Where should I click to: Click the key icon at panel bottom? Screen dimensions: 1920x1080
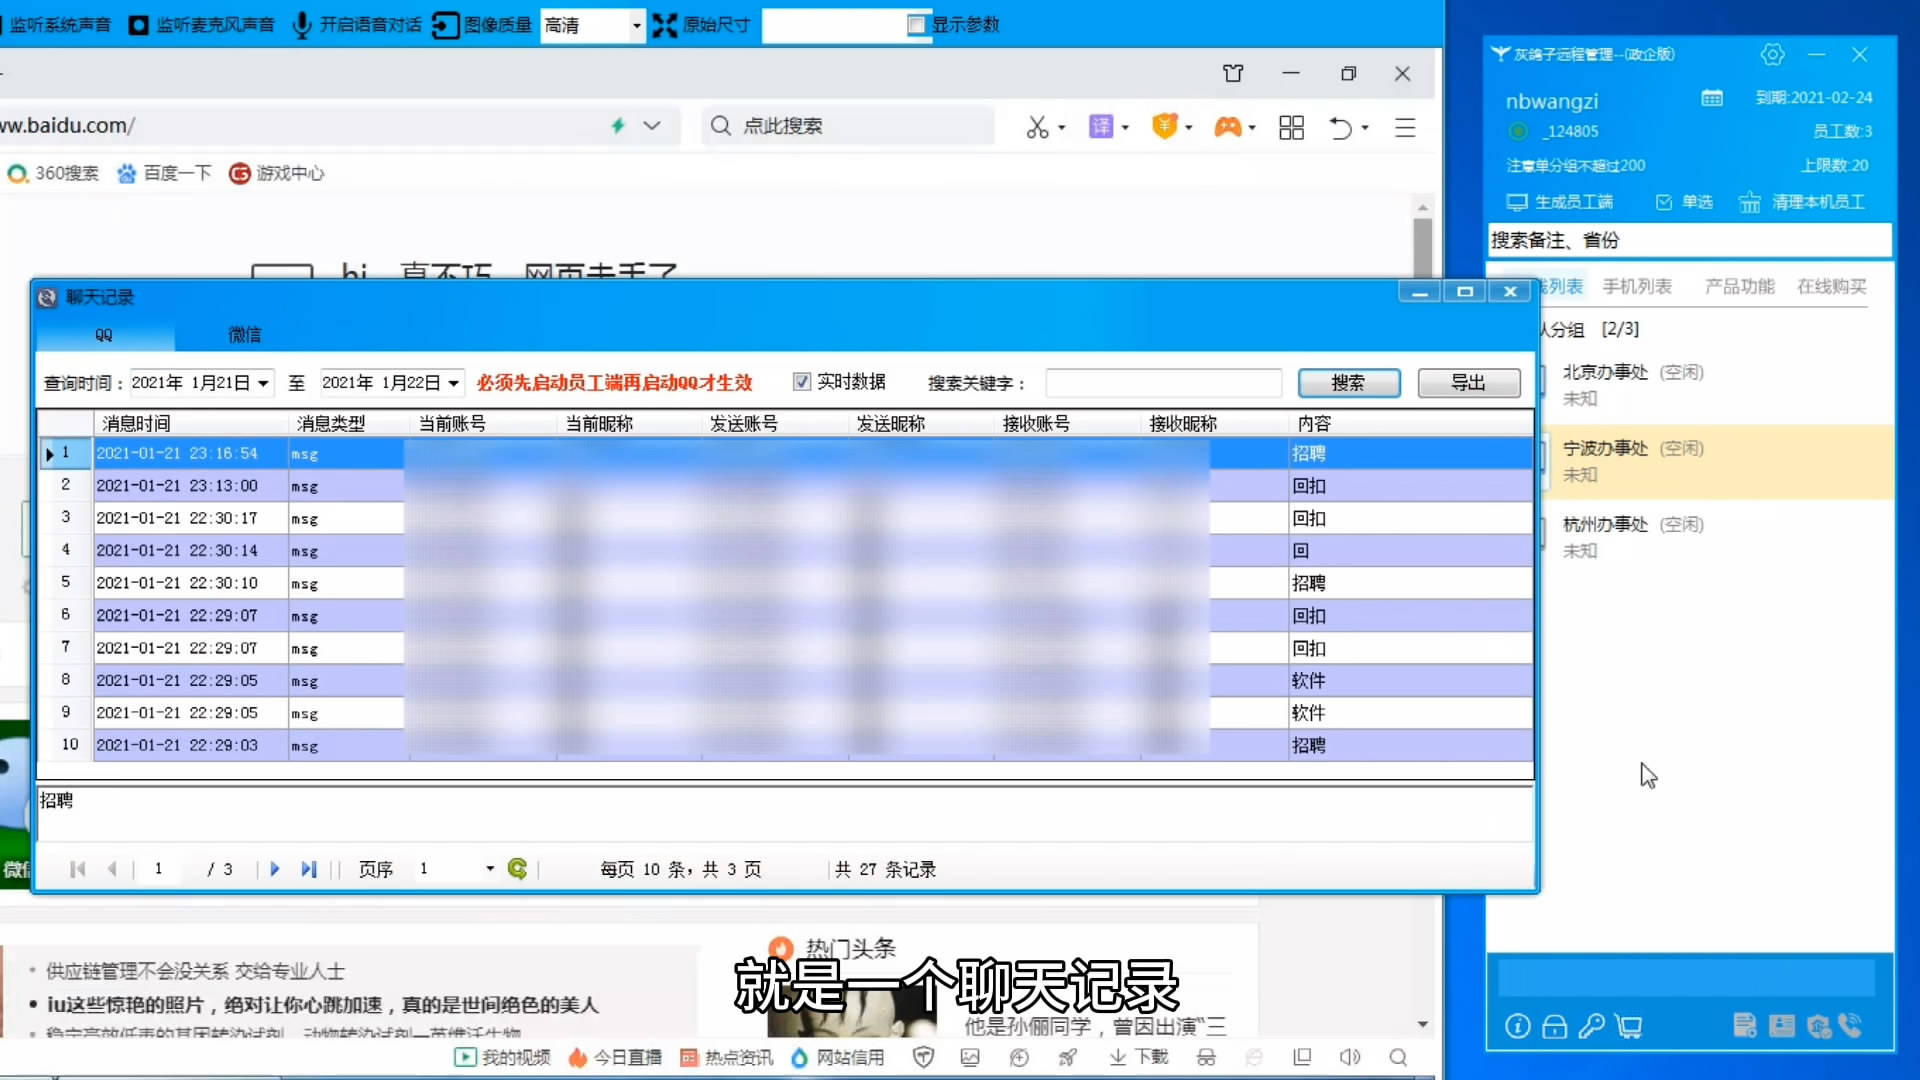click(1591, 1026)
